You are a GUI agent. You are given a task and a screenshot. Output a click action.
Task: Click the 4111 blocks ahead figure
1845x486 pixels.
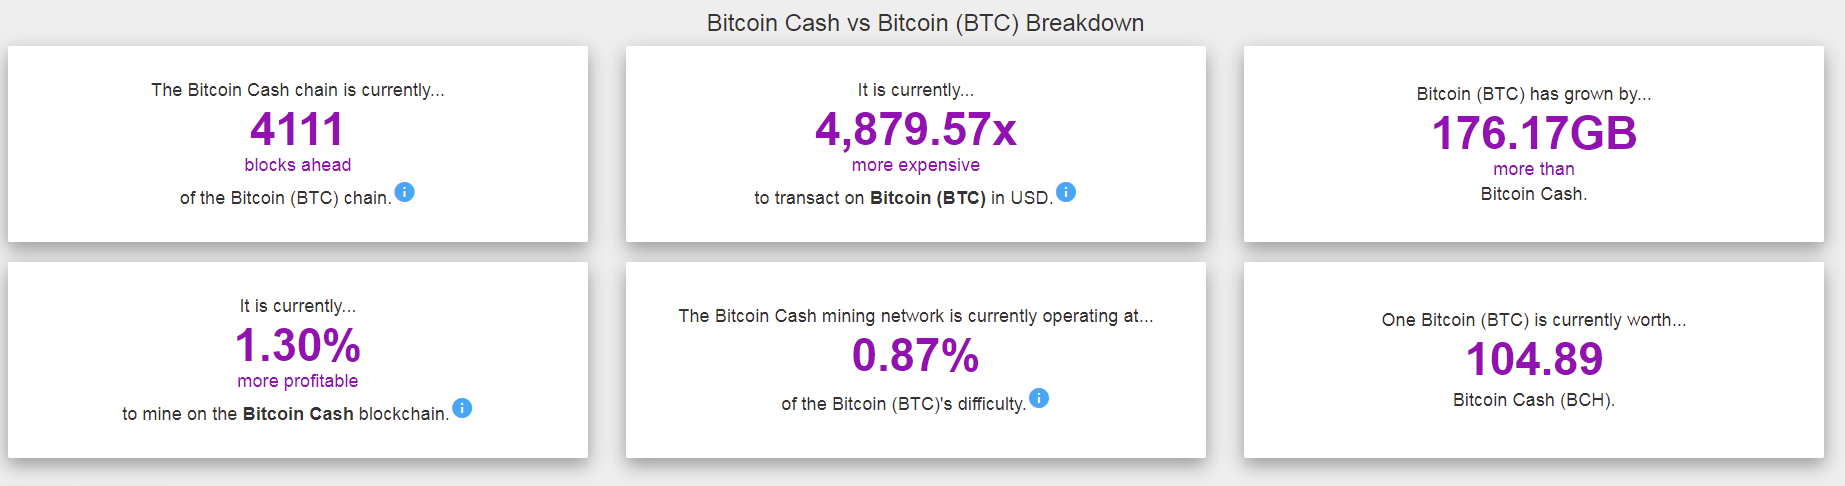297,129
